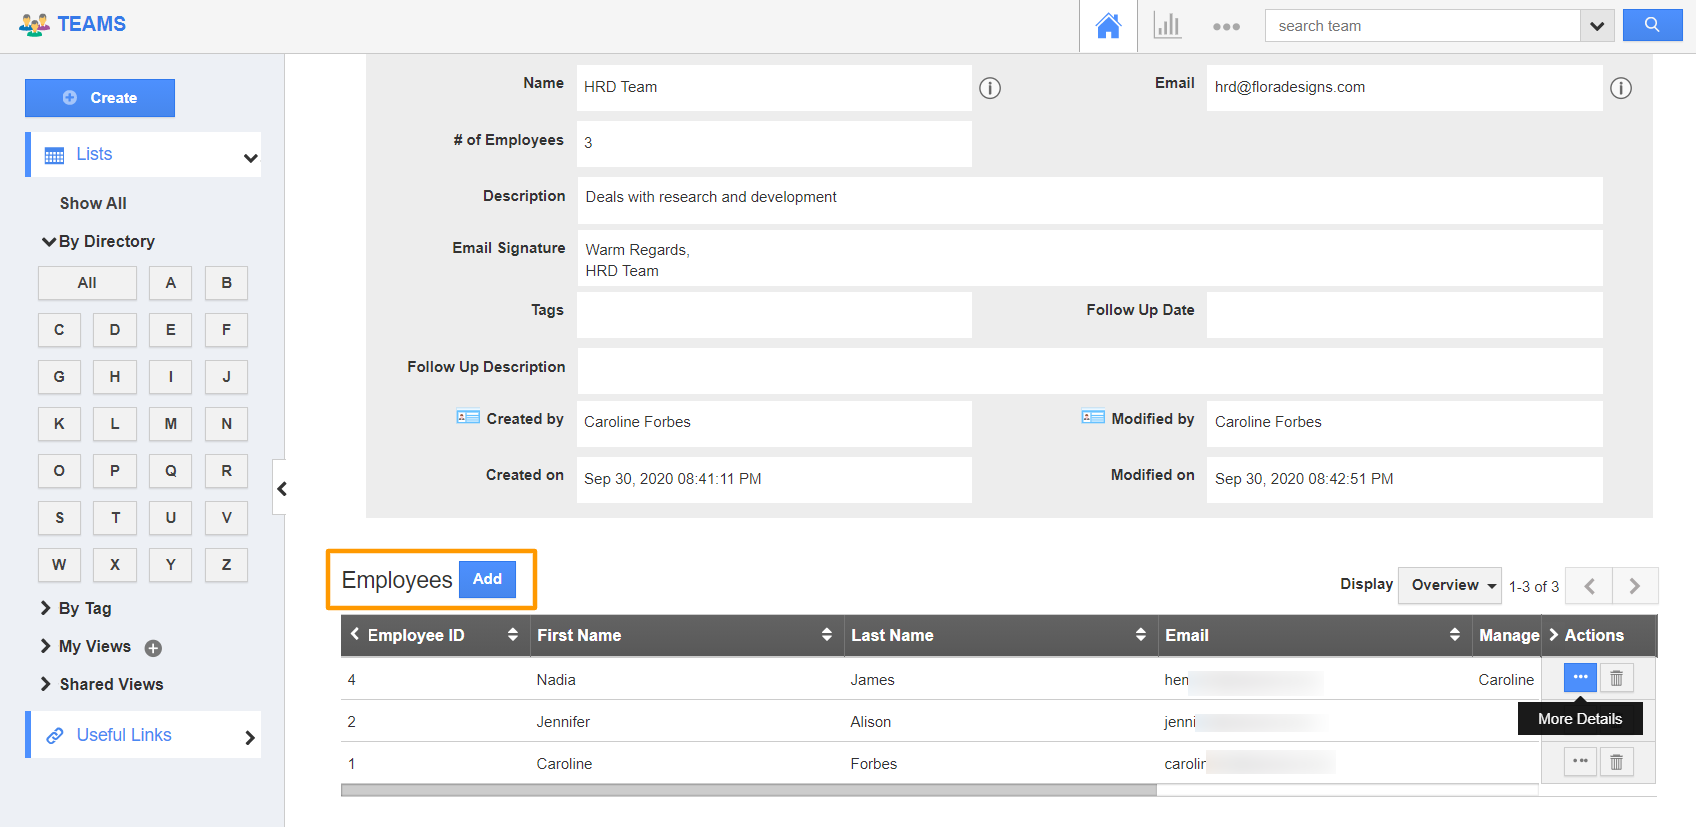Sort by Last Name column arrows
The width and height of the screenshot is (1696, 827).
1141,635
